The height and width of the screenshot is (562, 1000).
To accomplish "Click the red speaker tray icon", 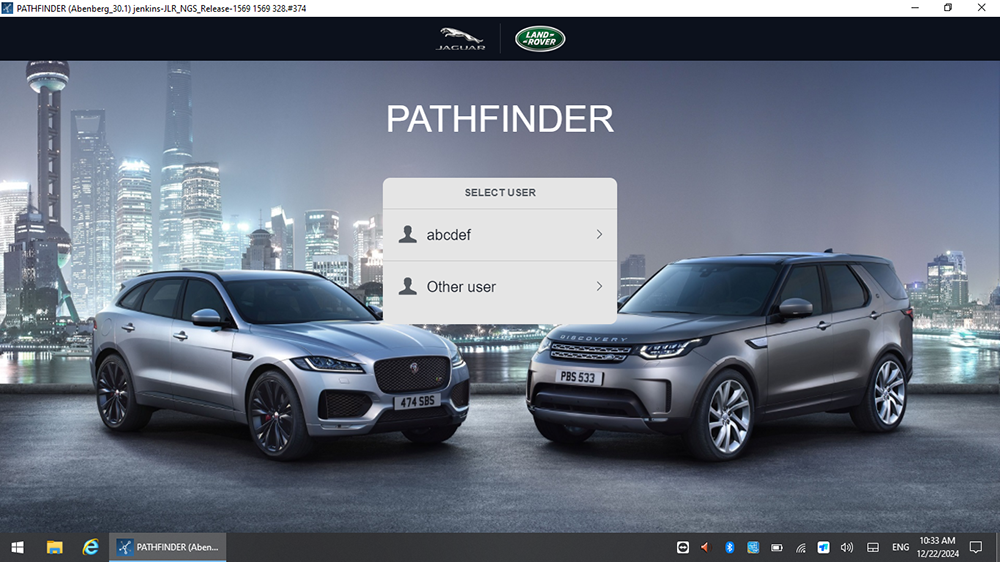I will pyautogui.click(x=705, y=547).
